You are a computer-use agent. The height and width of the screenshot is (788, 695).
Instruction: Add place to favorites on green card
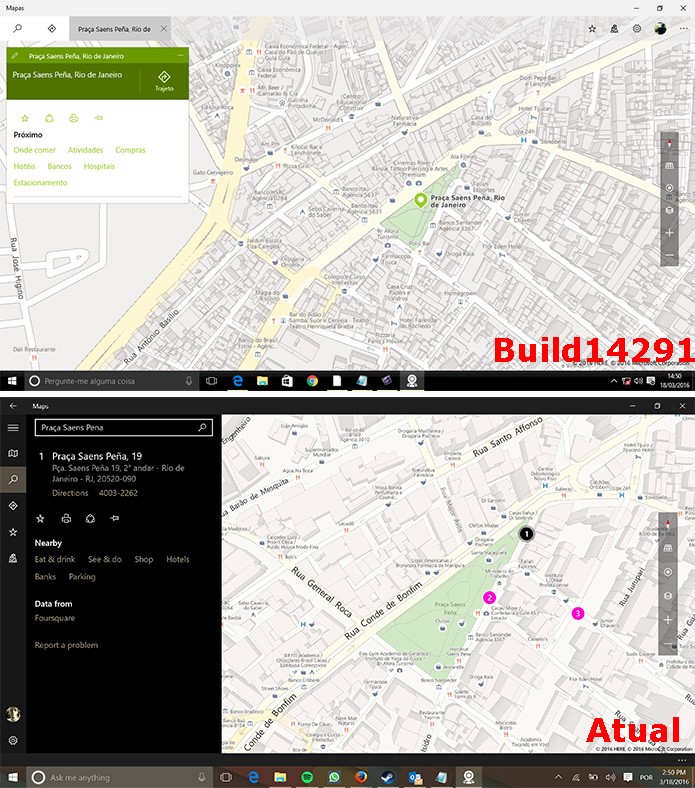point(25,118)
